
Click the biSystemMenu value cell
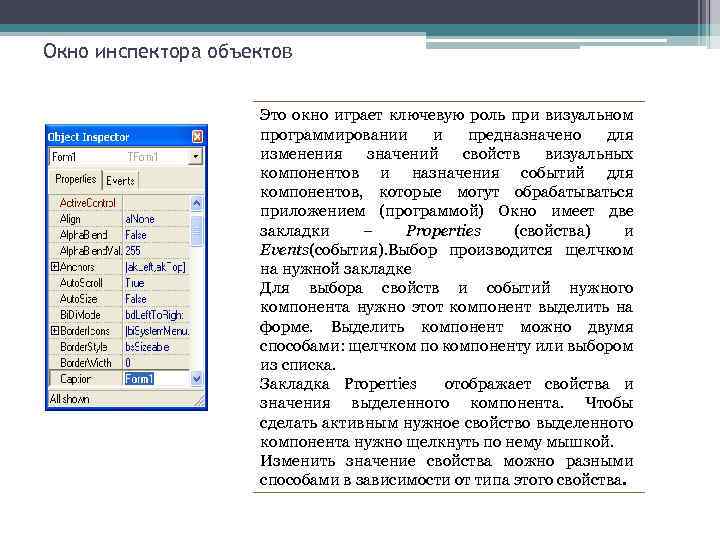(156, 331)
